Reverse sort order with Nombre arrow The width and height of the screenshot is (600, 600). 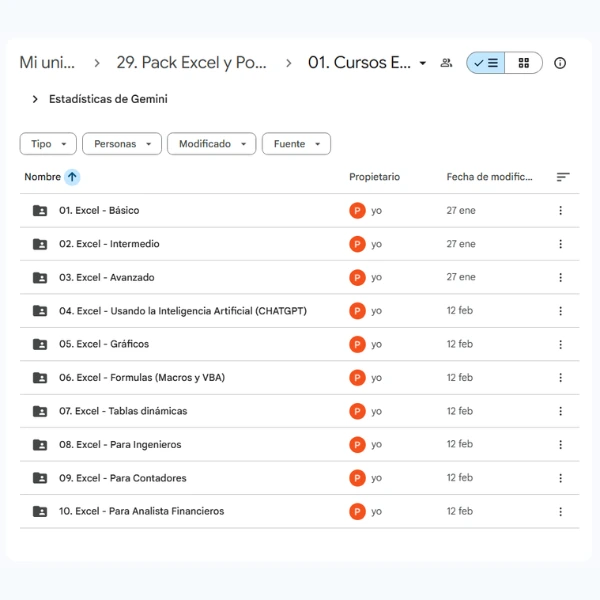point(72,177)
